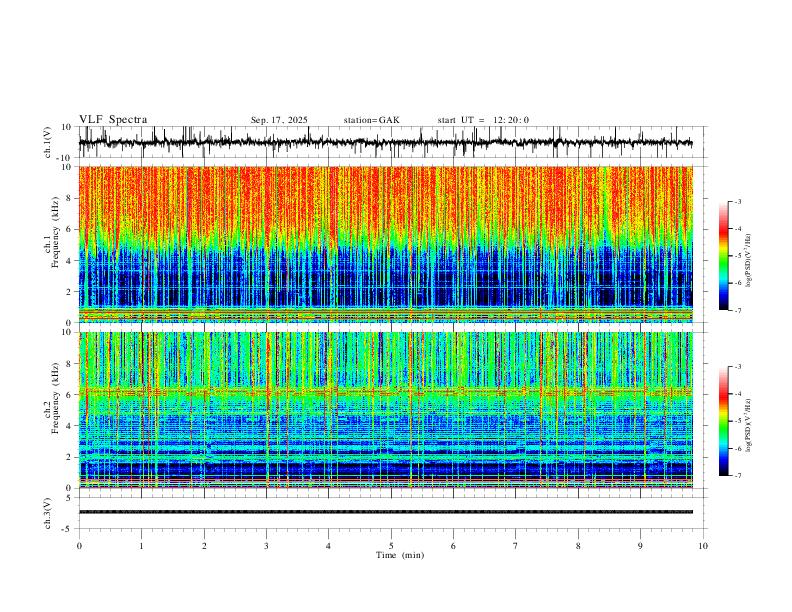Screen dimensions: 792x612
Task: Click the ch.1 voltage waveform trace
Action: (385, 142)
